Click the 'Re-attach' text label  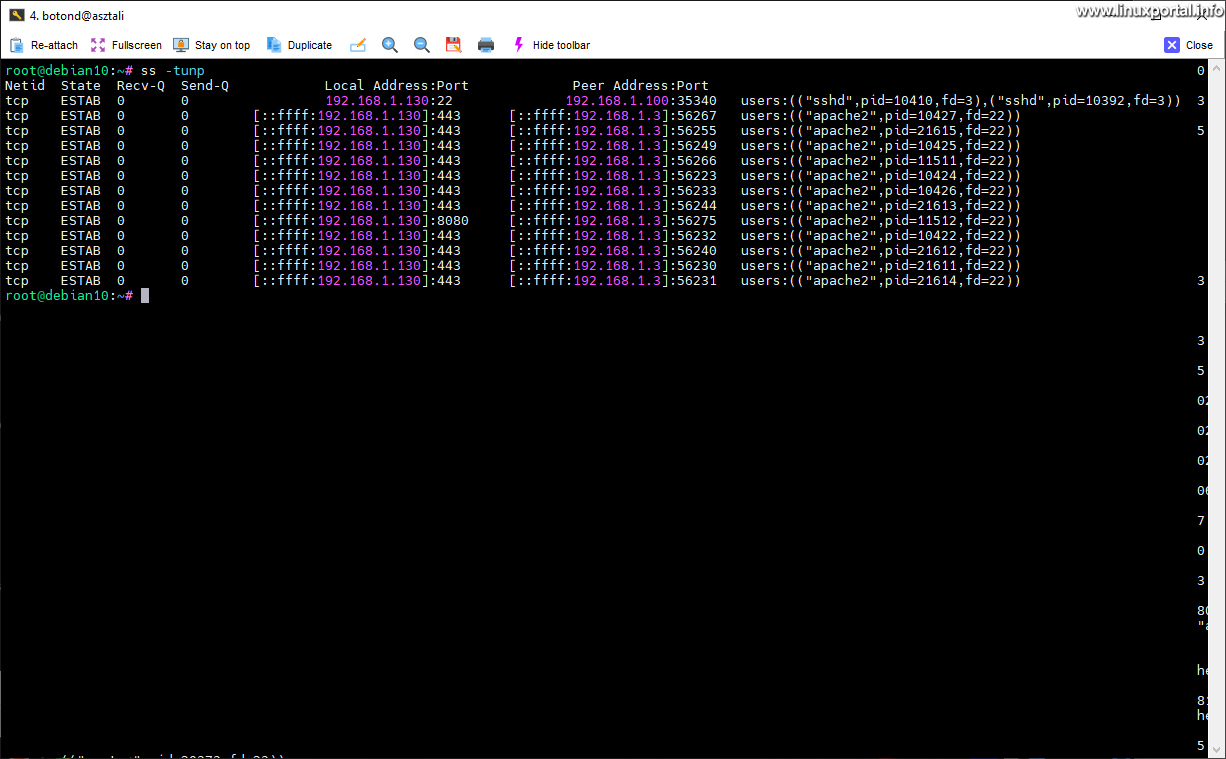(x=54, y=45)
